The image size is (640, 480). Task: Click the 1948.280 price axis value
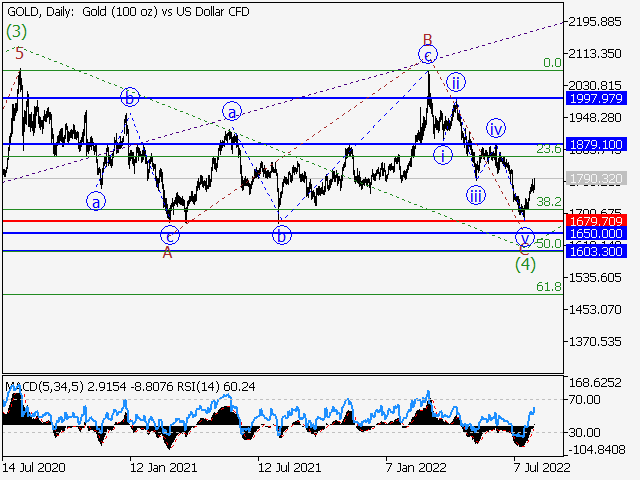click(595, 118)
